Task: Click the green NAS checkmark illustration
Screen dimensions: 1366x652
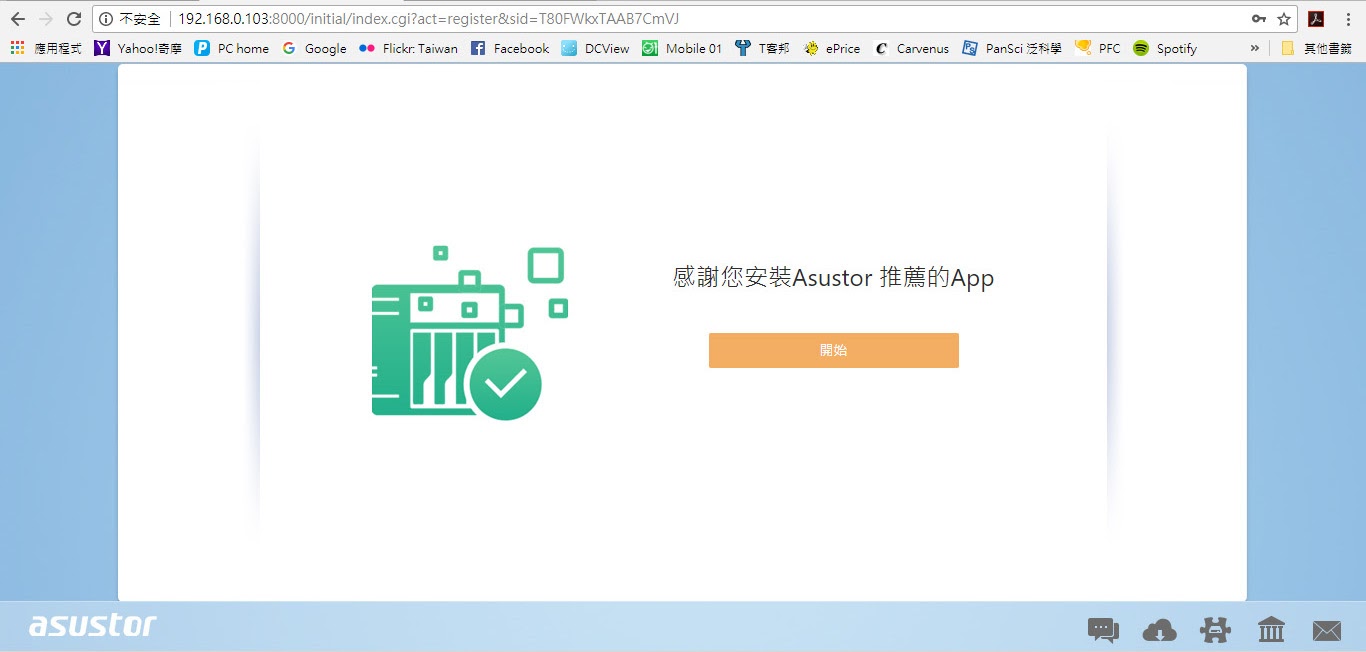Action: (470, 333)
